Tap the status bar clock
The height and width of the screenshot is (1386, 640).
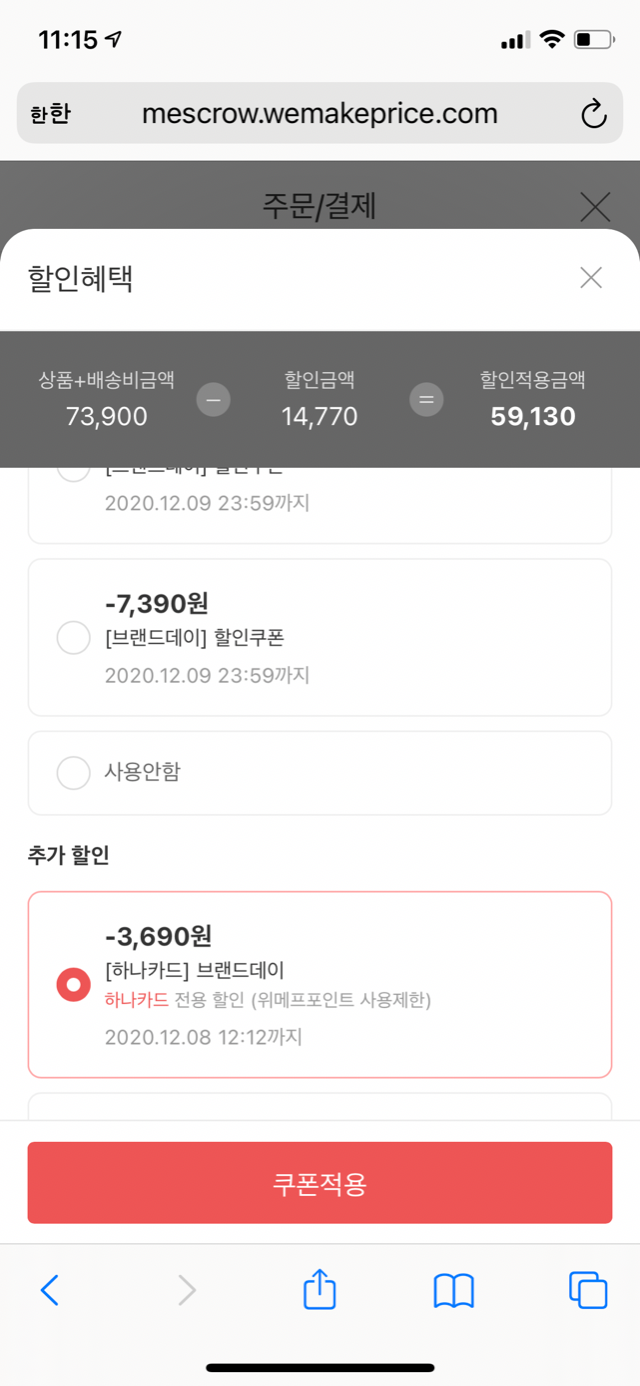click(x=67, y=40)
